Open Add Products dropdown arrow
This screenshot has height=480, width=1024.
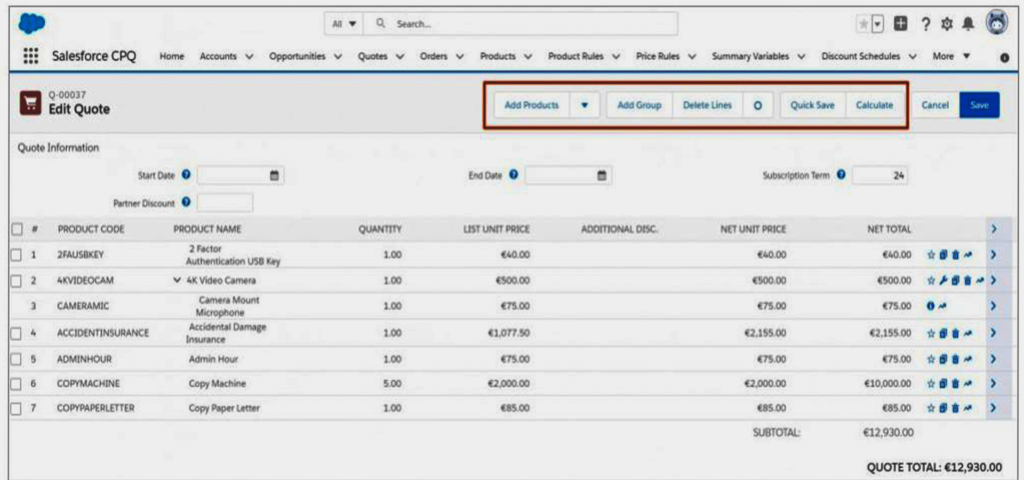pos(585,105)
